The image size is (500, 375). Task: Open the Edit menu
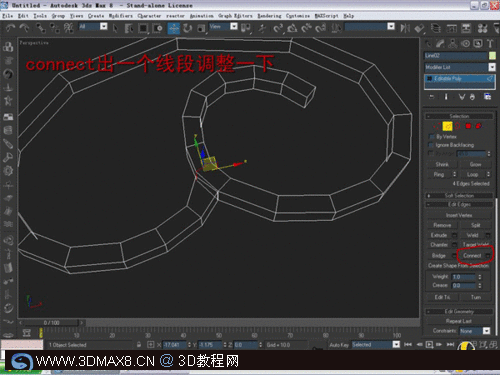coord(23,16)
